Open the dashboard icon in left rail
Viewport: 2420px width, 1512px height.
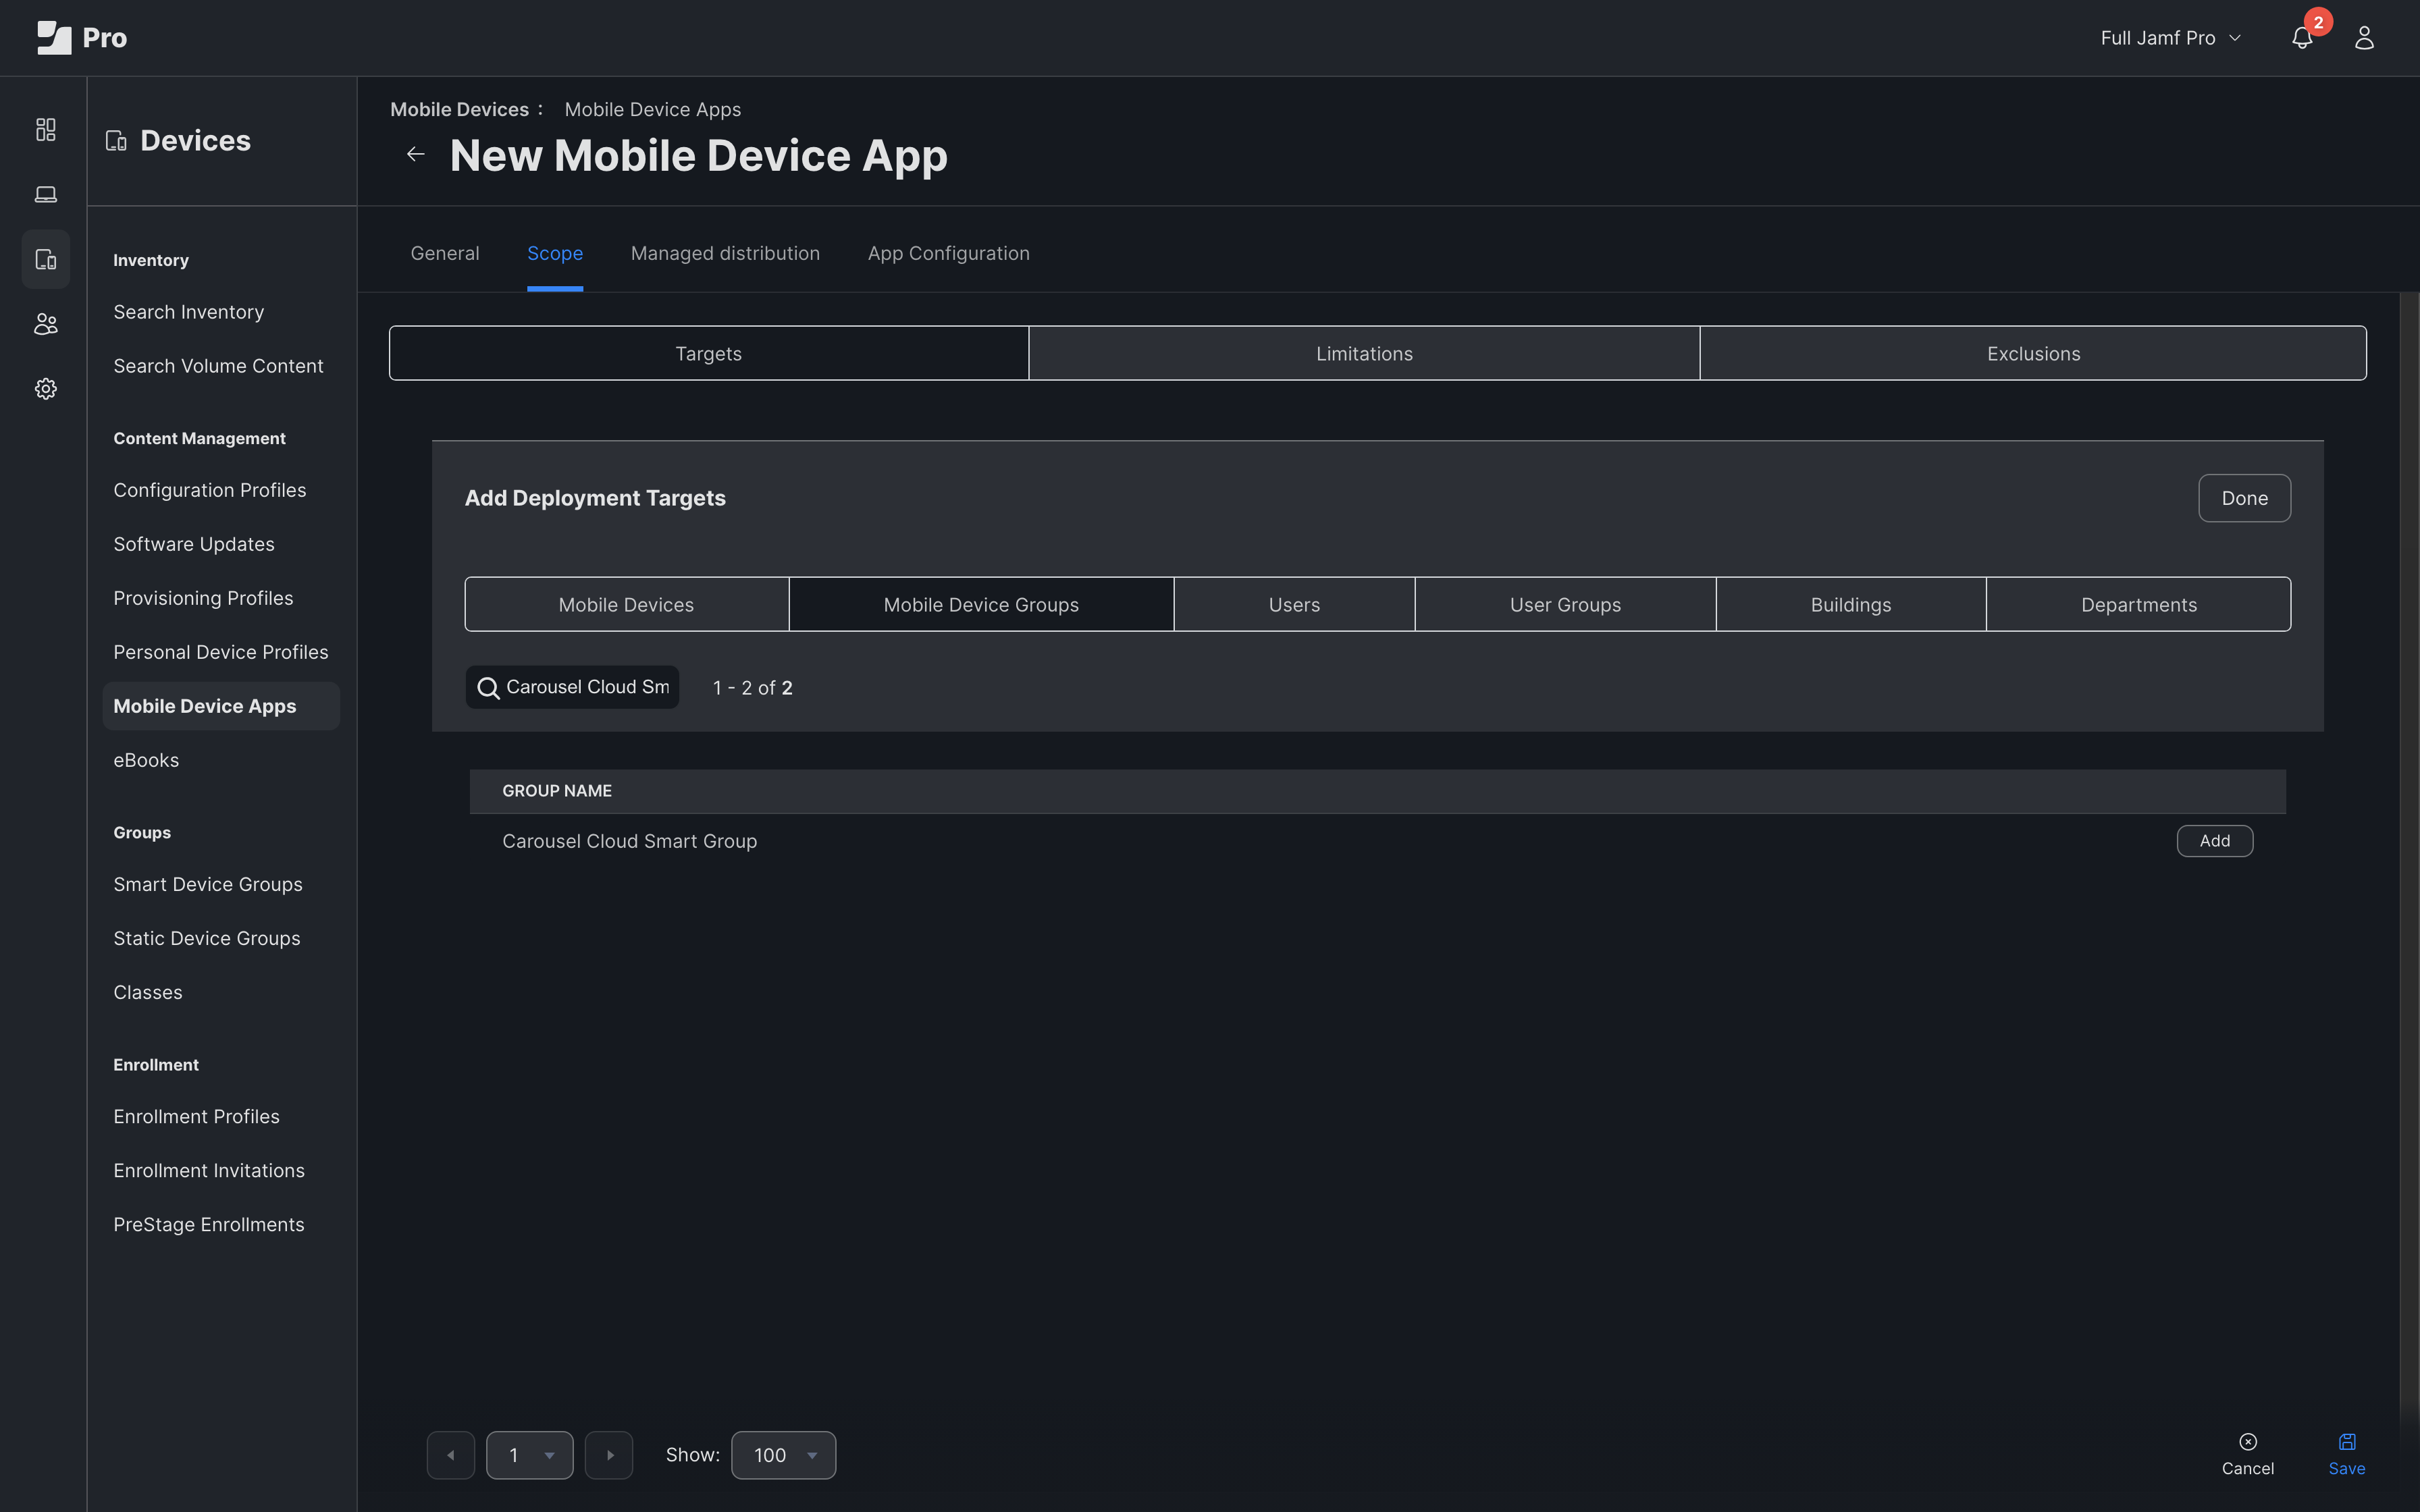tap(46, 130)
